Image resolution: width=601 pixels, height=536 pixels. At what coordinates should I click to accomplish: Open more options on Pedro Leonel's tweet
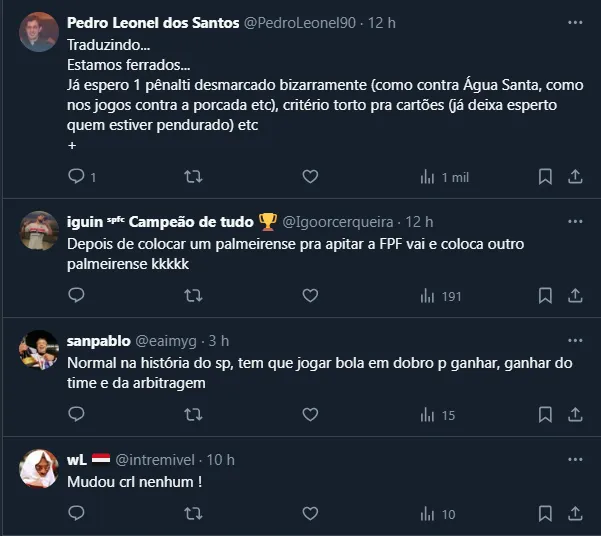pos(575,21)
